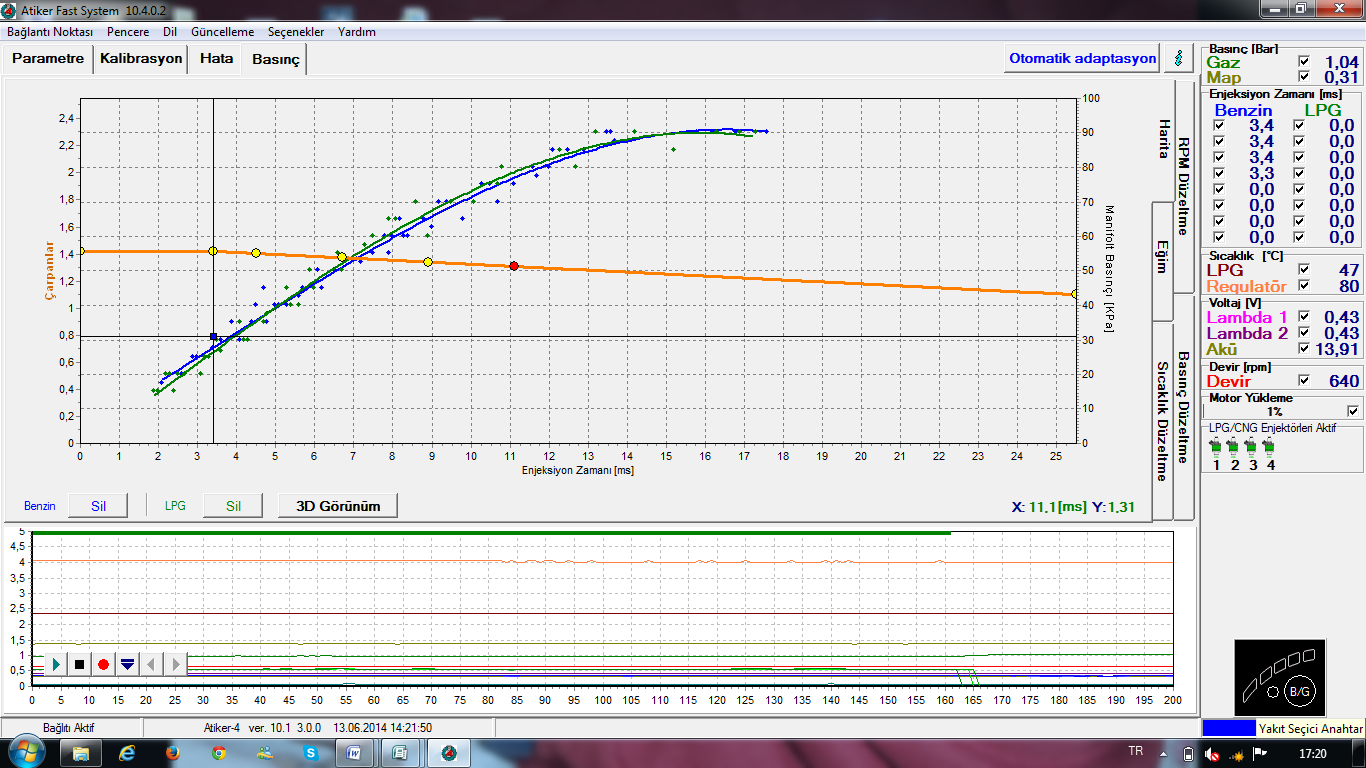This screenshot has height=768, width=1366.
Task: Switch to Word in the taskbar
Action: pyautogui.click(x=355, y=752)
